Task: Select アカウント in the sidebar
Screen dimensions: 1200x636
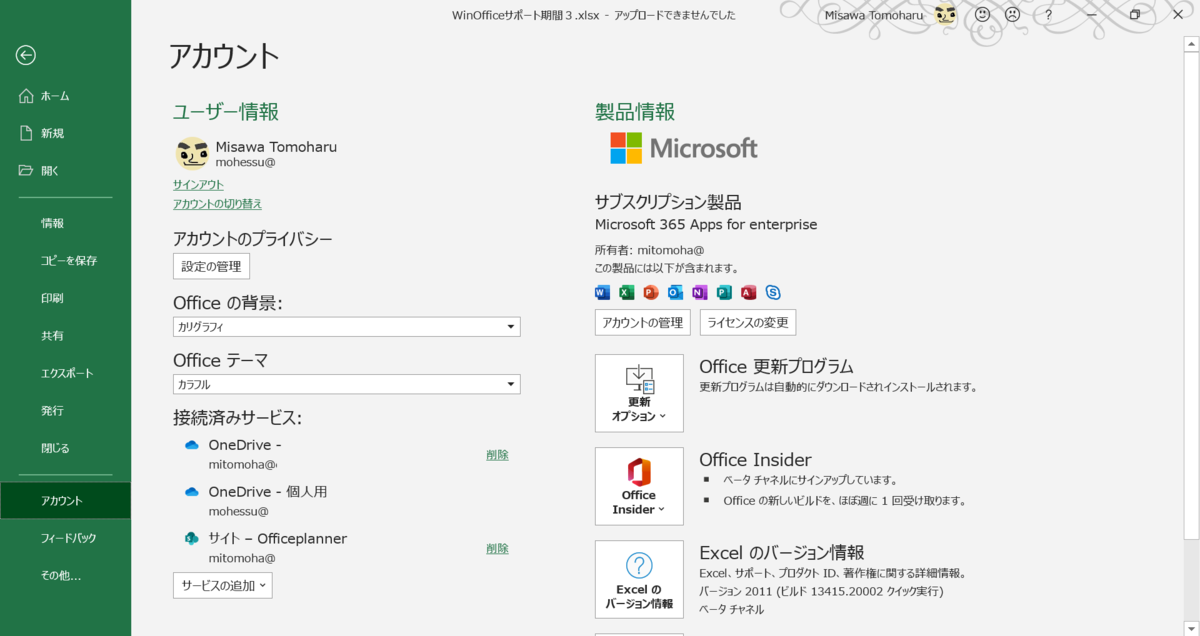Action: click(x=65, y=501)
